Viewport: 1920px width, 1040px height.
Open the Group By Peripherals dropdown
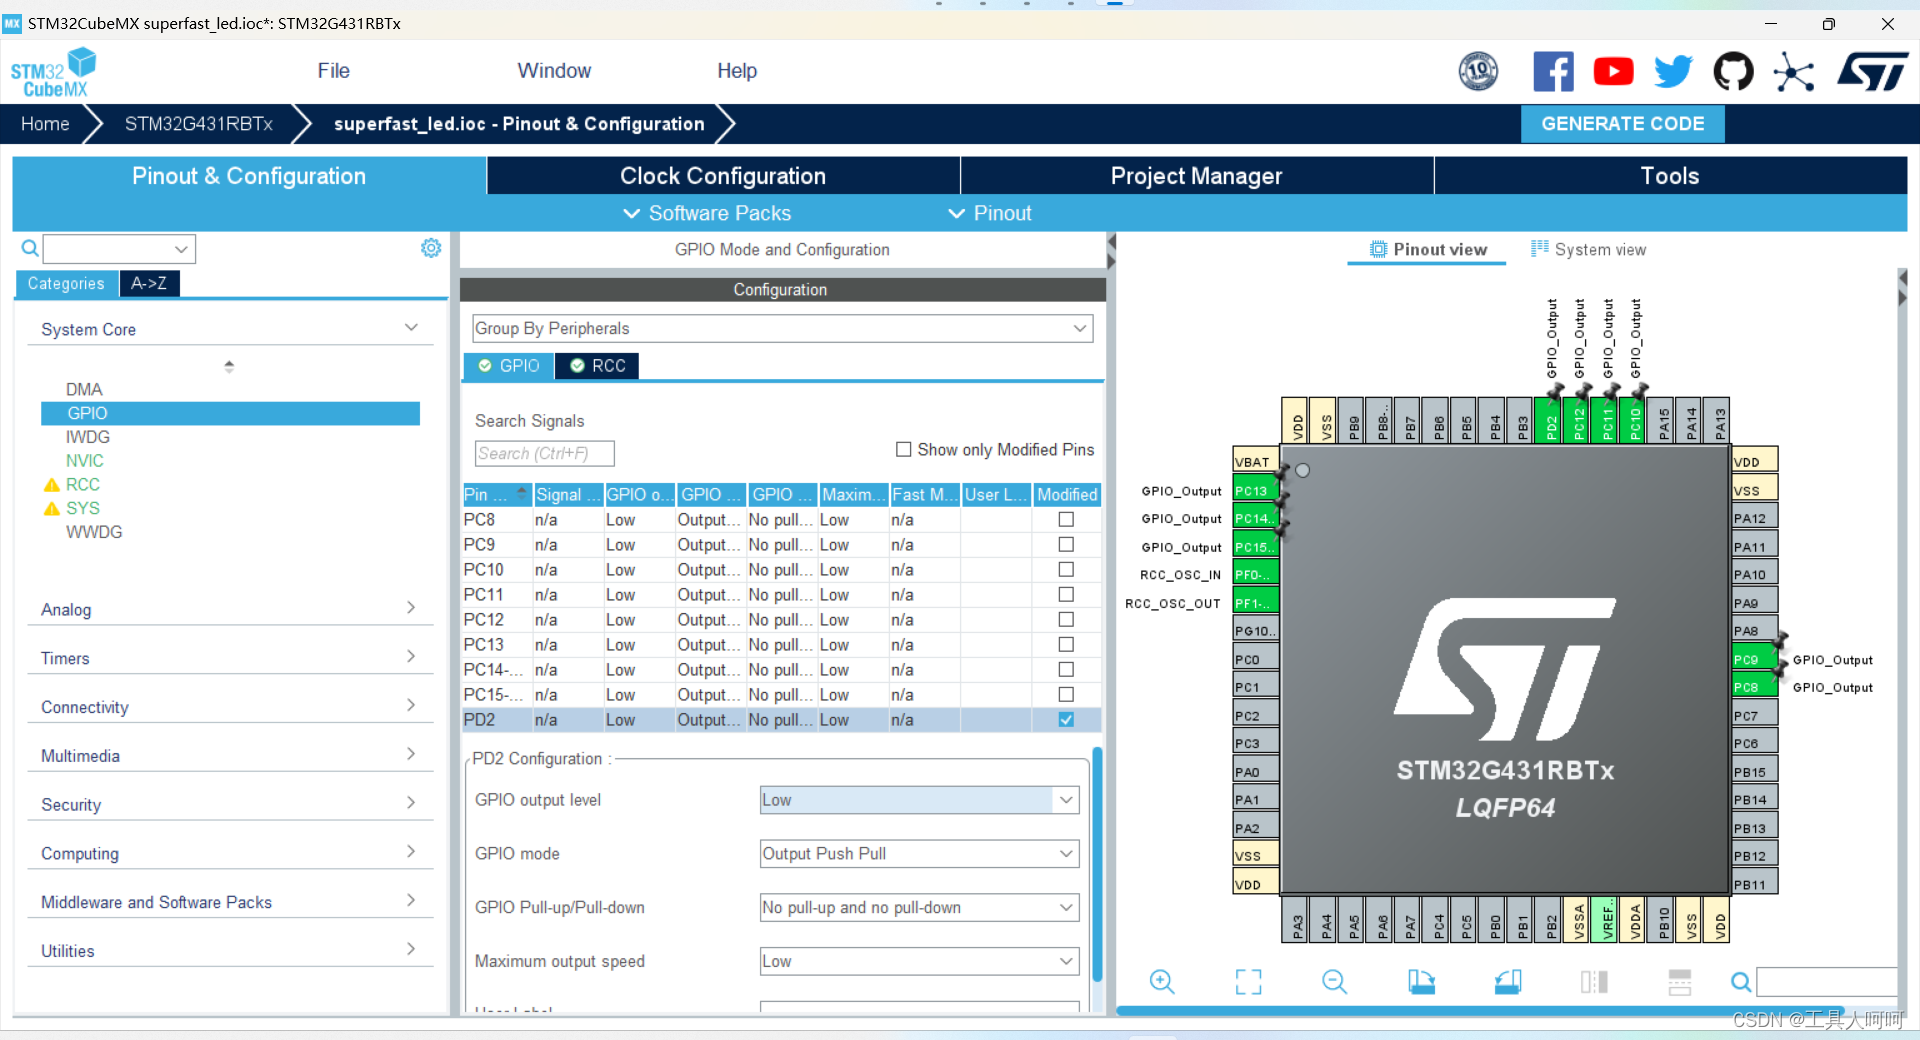click(782, 329)
